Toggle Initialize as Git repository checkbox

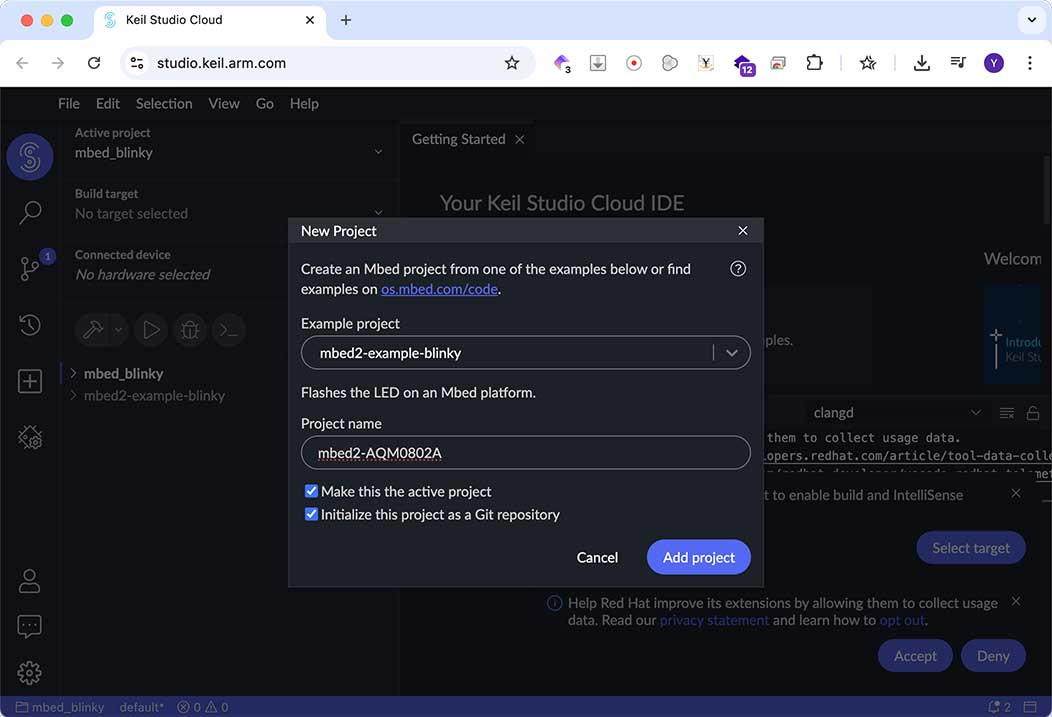(311, 514)
